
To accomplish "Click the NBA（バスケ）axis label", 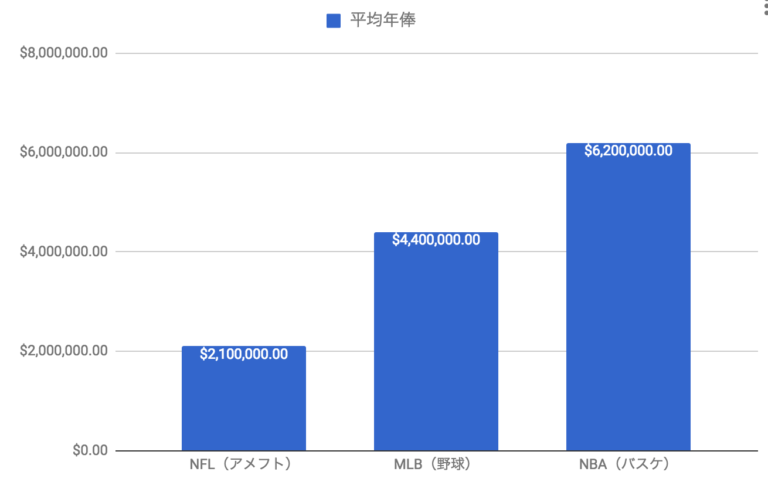I will pos(624,464).
